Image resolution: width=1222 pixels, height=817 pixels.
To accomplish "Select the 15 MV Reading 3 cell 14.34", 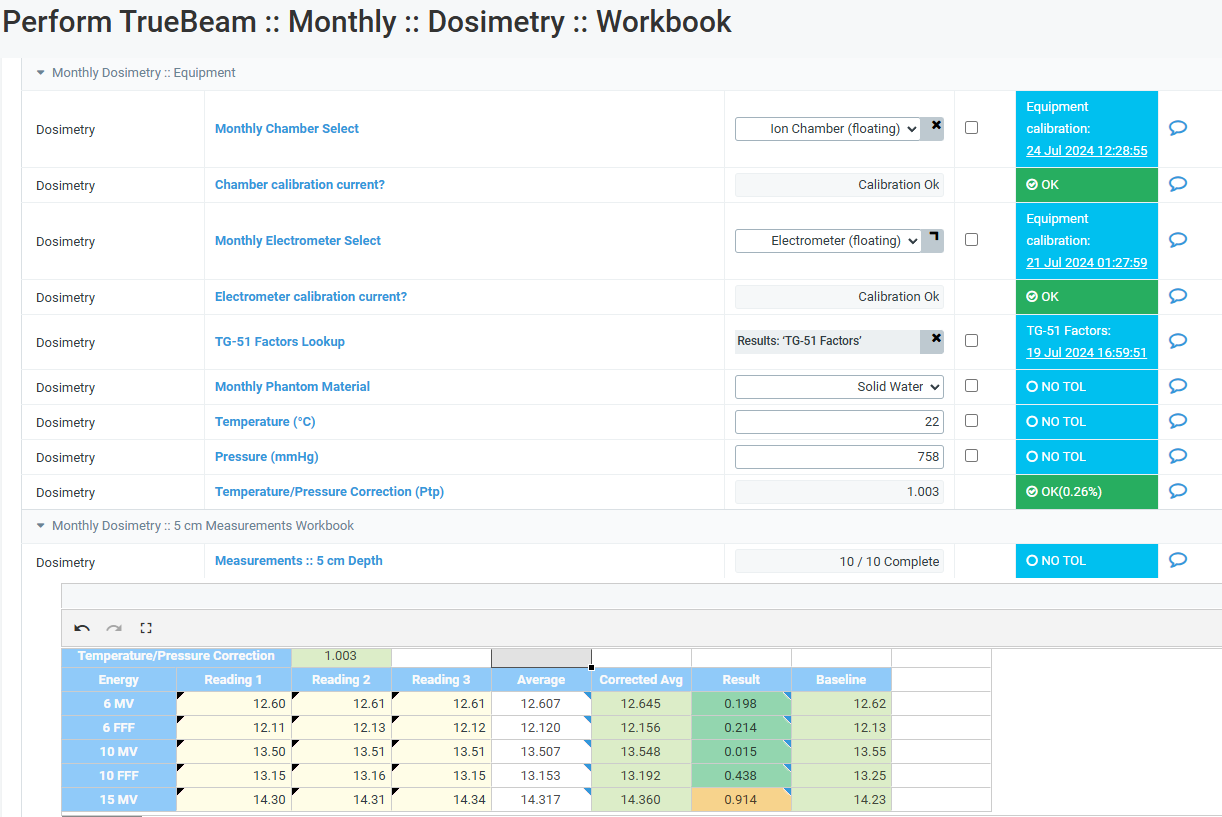I will click(x=441, y=799).
